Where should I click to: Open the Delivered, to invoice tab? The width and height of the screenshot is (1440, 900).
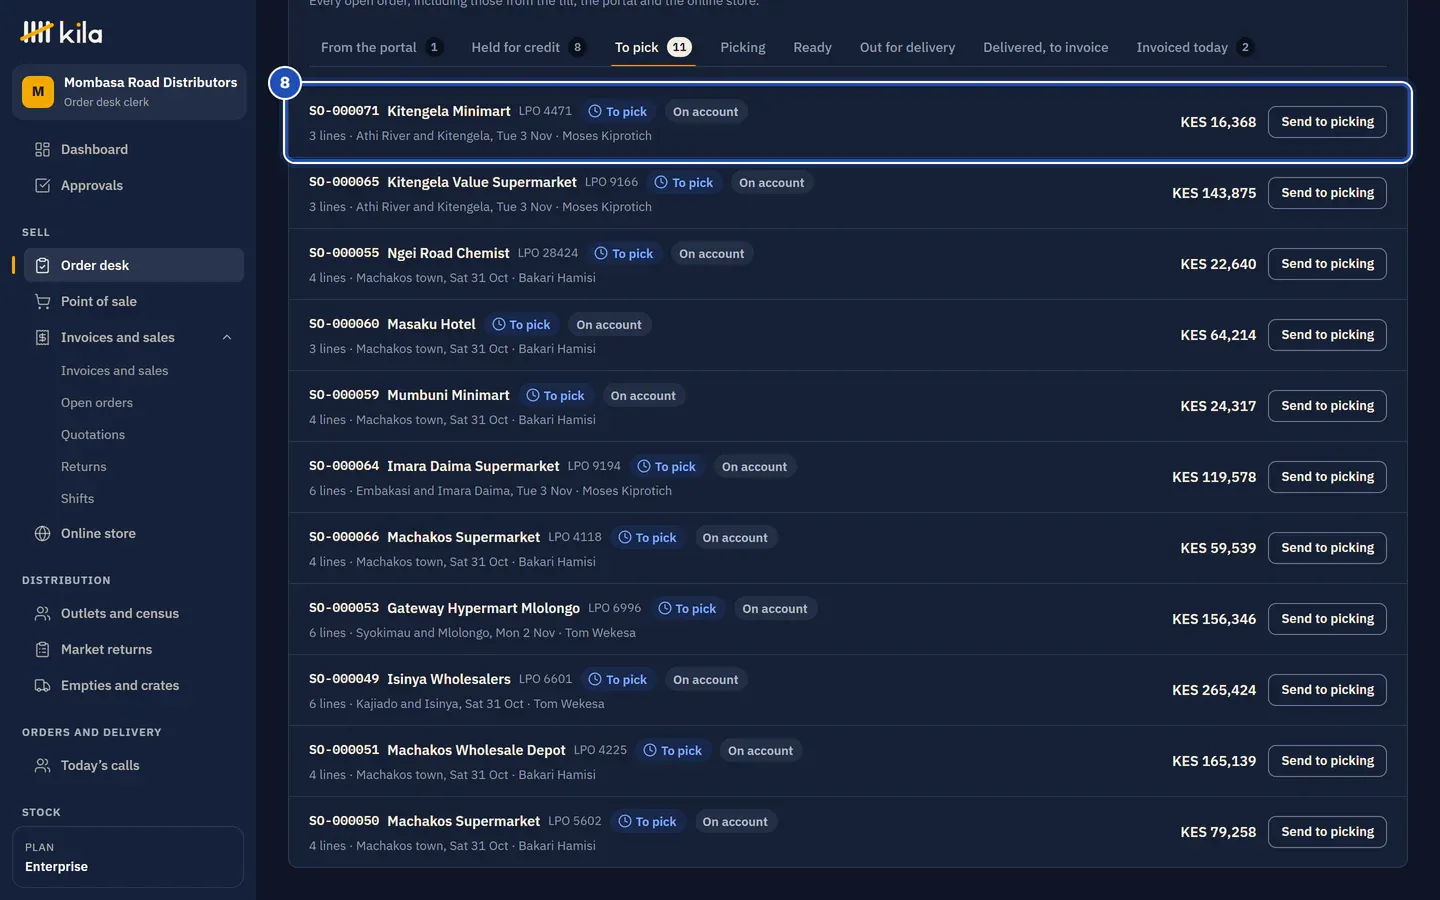(x=1045, y=47)
